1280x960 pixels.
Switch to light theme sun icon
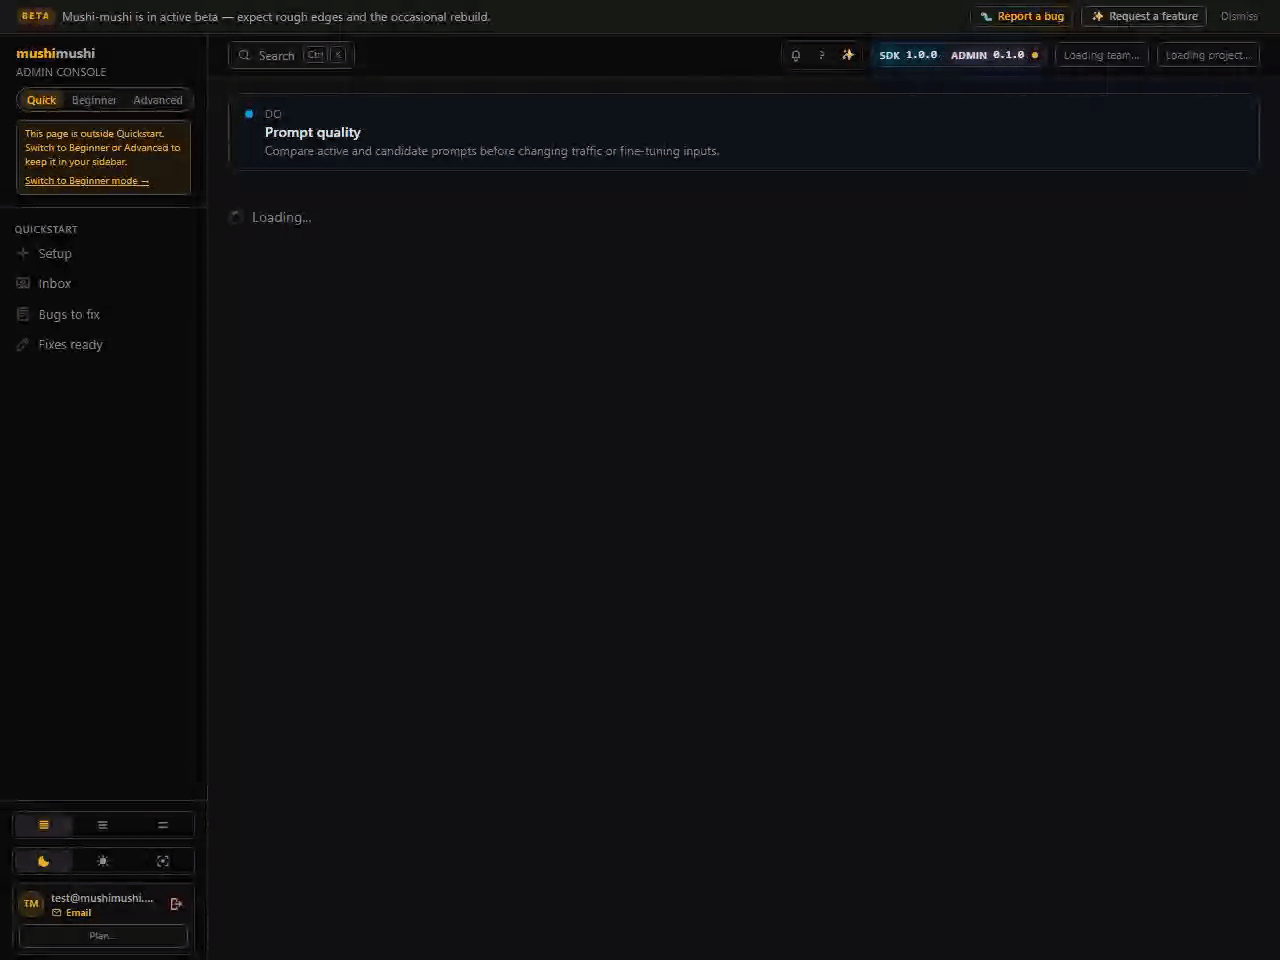102,861
